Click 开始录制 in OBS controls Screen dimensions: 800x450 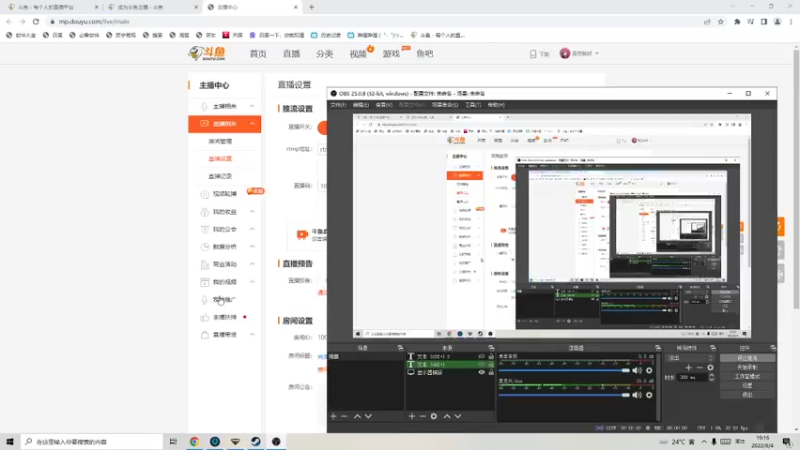coord(747,367)
